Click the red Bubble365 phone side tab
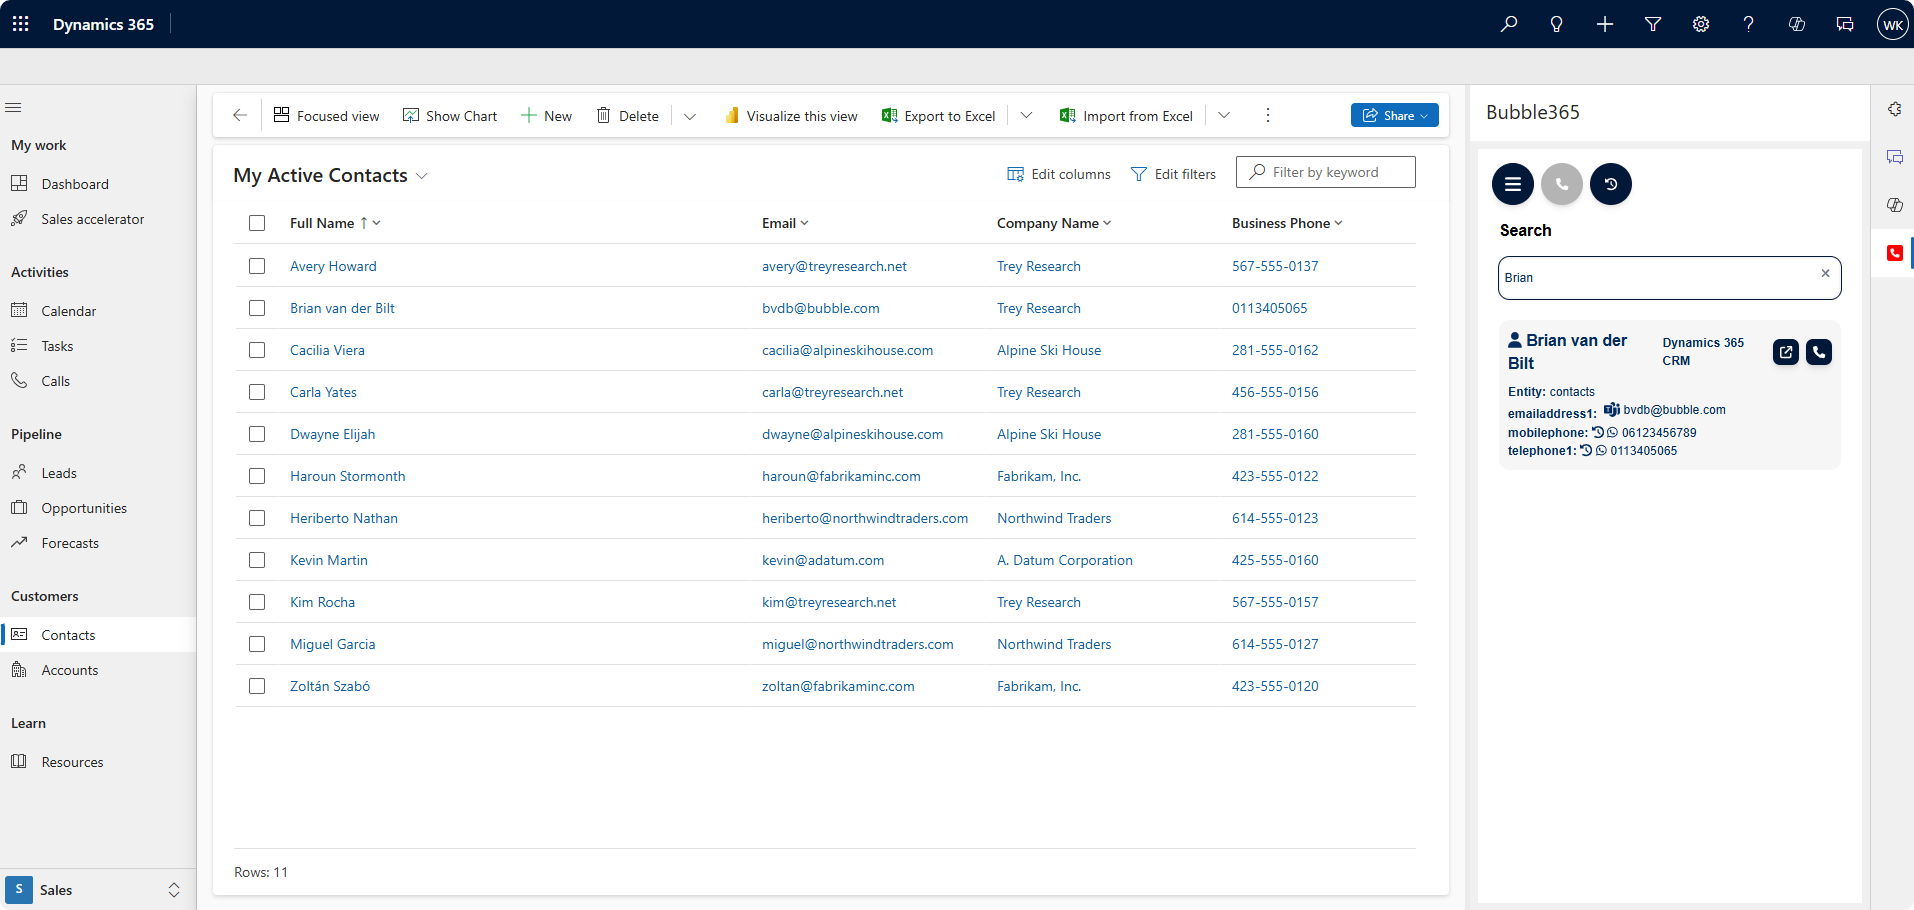The height and width of the screenshot is (910, 1914). coord(1894,253)
